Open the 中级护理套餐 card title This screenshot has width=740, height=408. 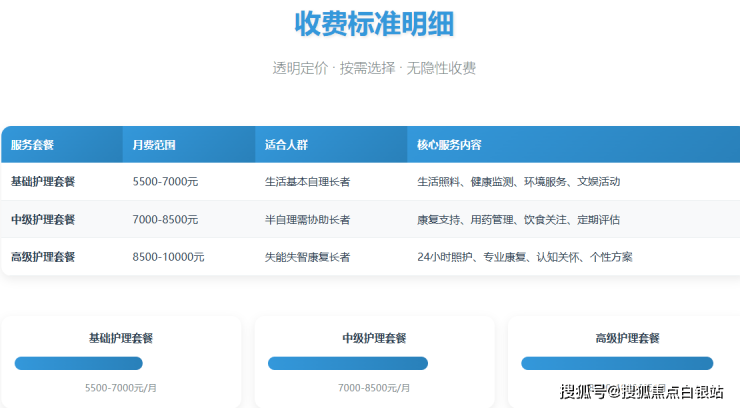(x=374, y=338)
